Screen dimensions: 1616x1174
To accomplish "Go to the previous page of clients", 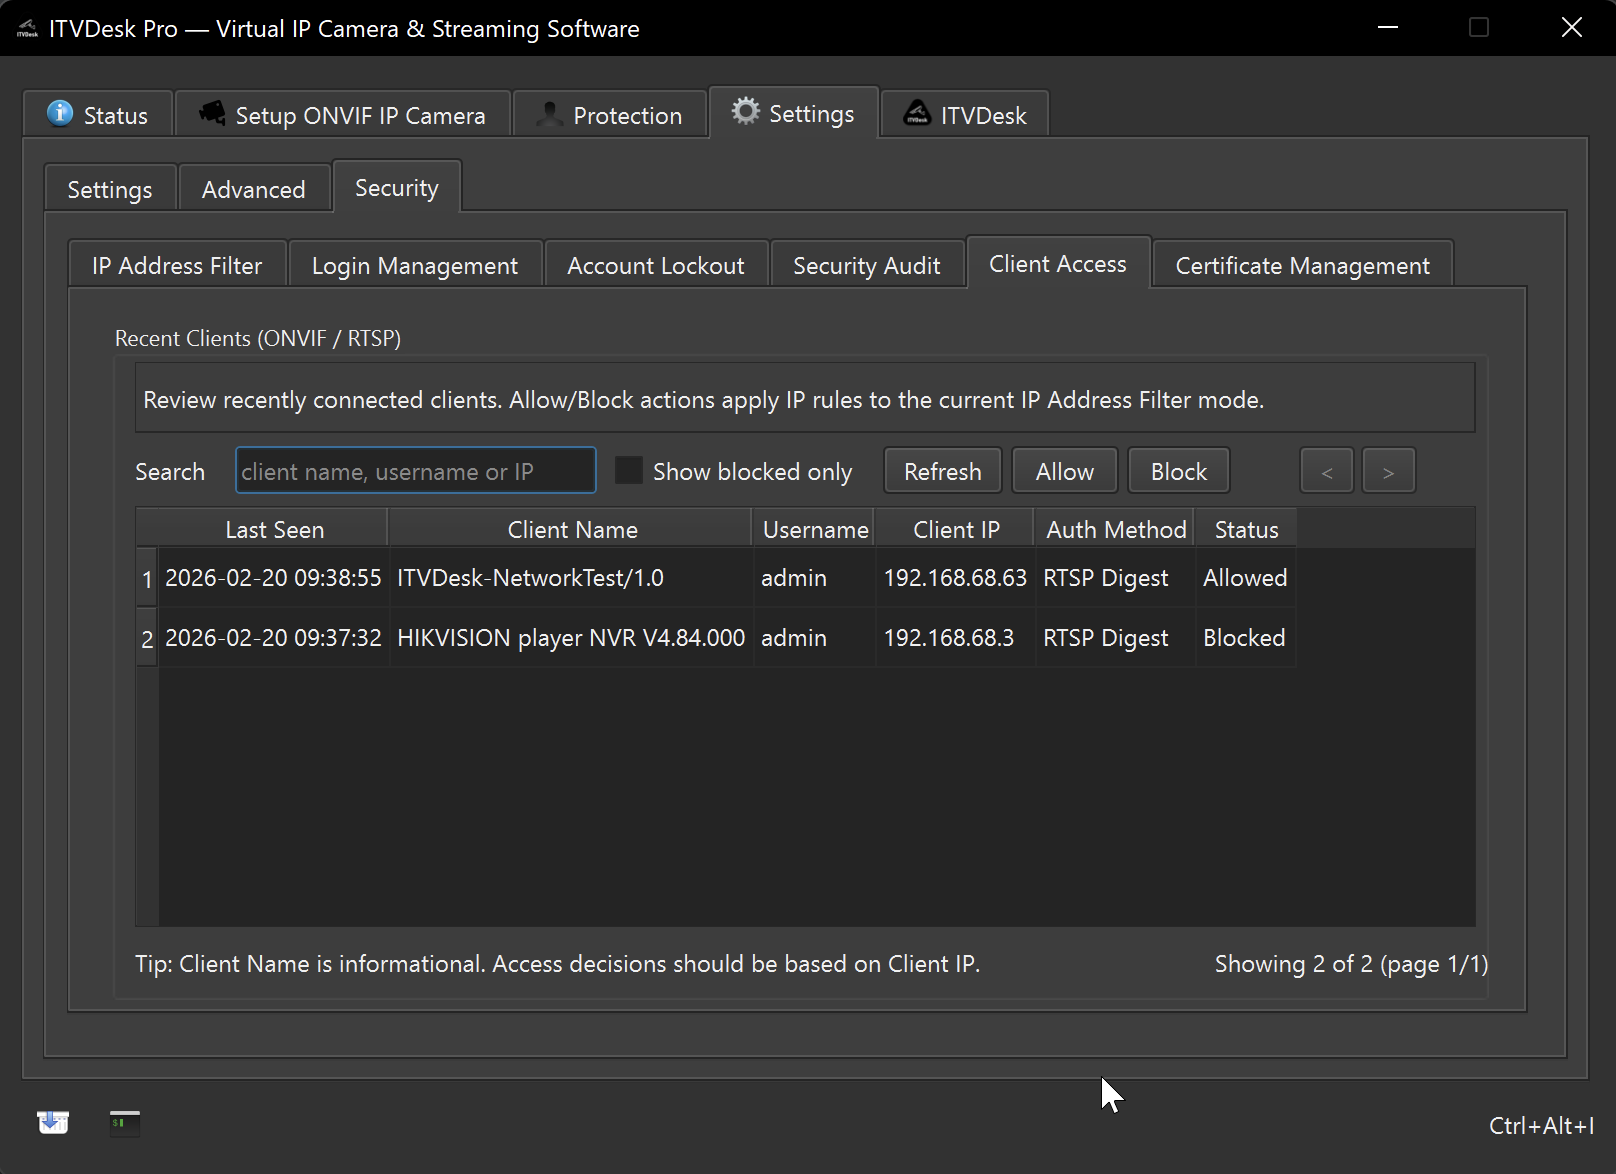I will (x=1326, y=472).
